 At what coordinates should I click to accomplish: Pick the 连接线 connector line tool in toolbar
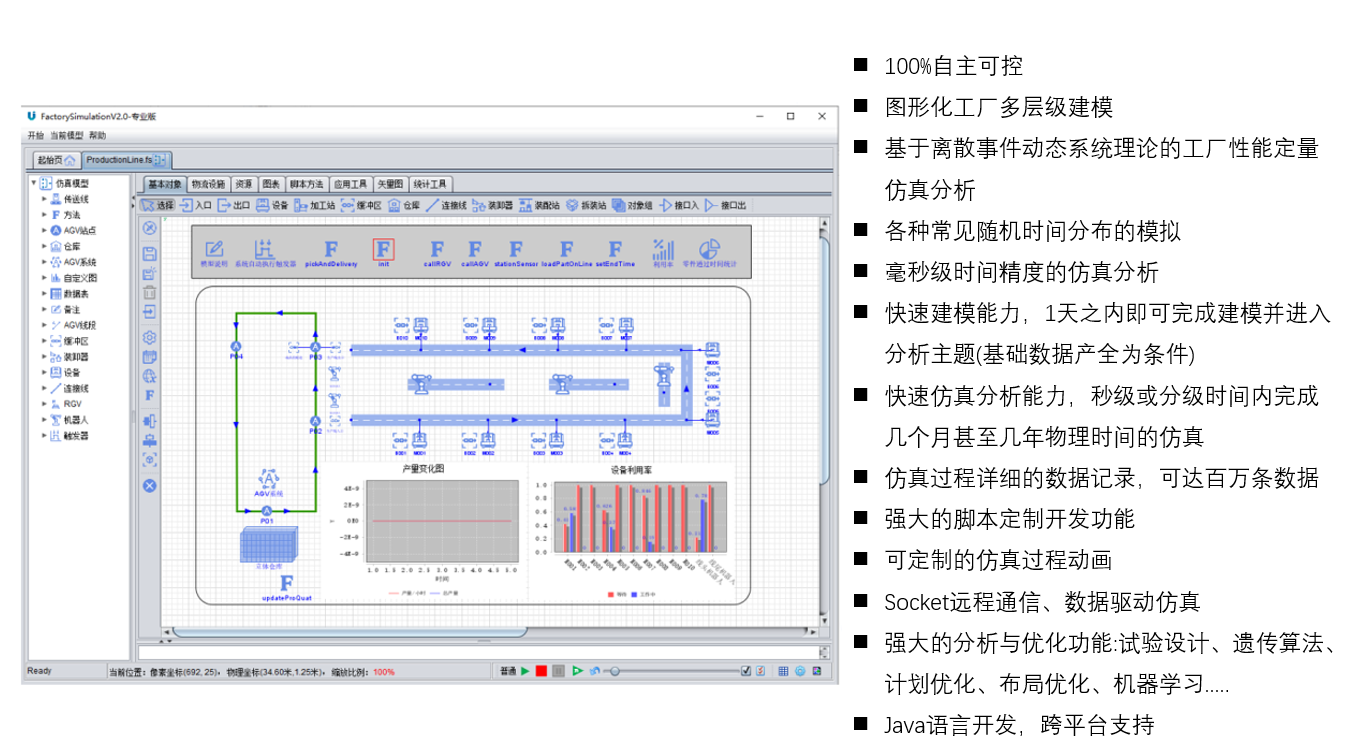[x=447, y=205]
